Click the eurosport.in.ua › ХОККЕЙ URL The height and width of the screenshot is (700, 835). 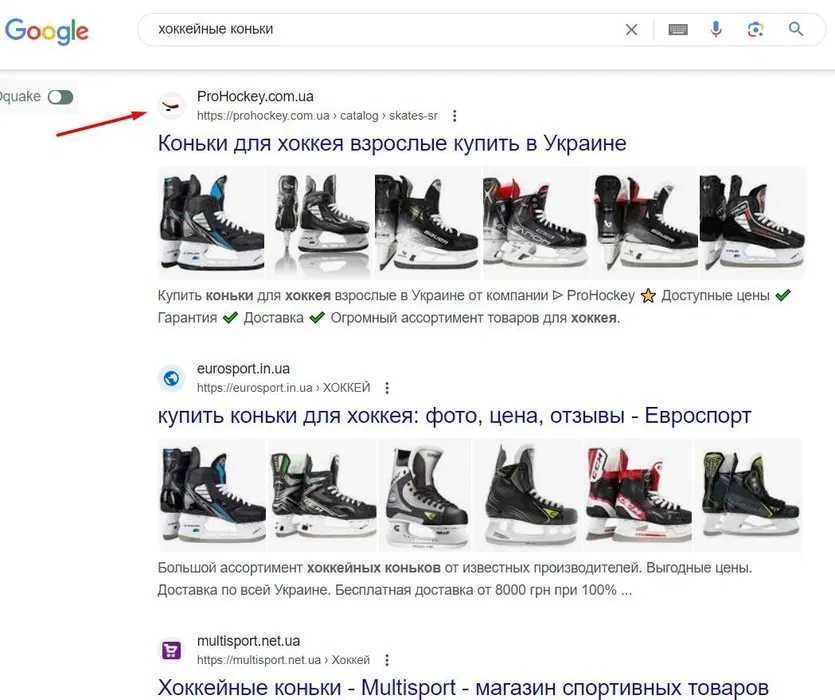[283, 388]
